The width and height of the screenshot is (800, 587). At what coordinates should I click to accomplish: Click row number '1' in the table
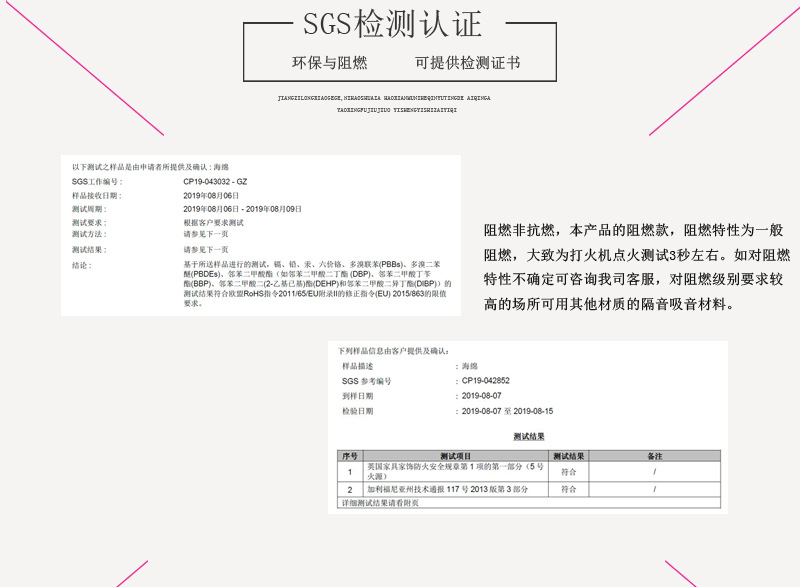click(x=350, y=472)
